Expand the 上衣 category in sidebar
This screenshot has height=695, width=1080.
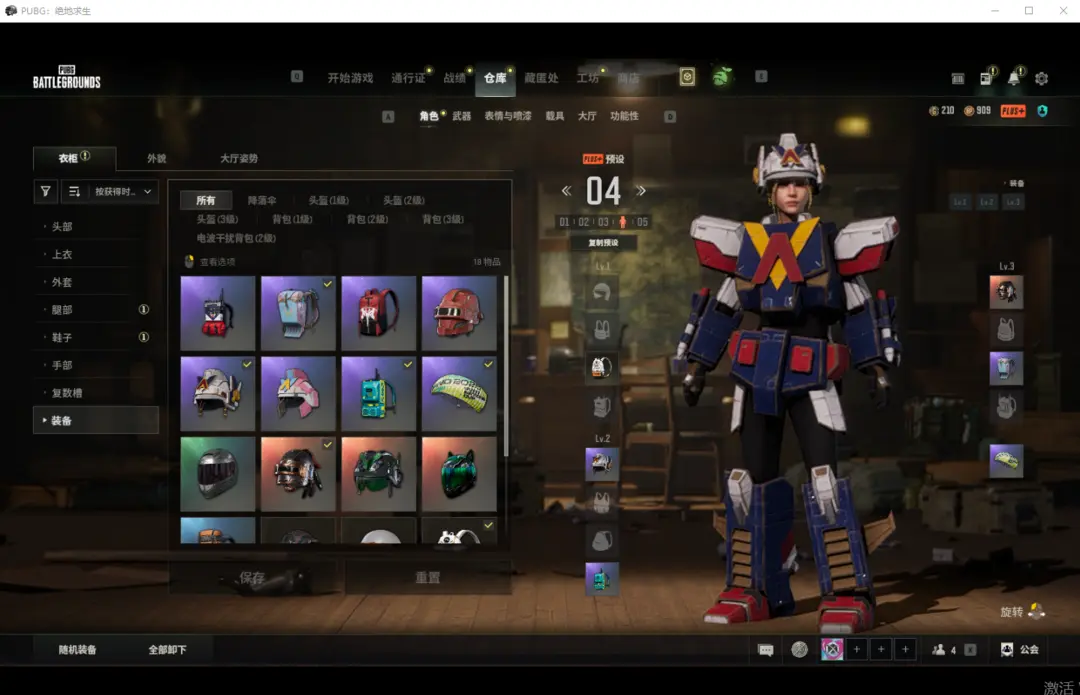click(96, 254)
